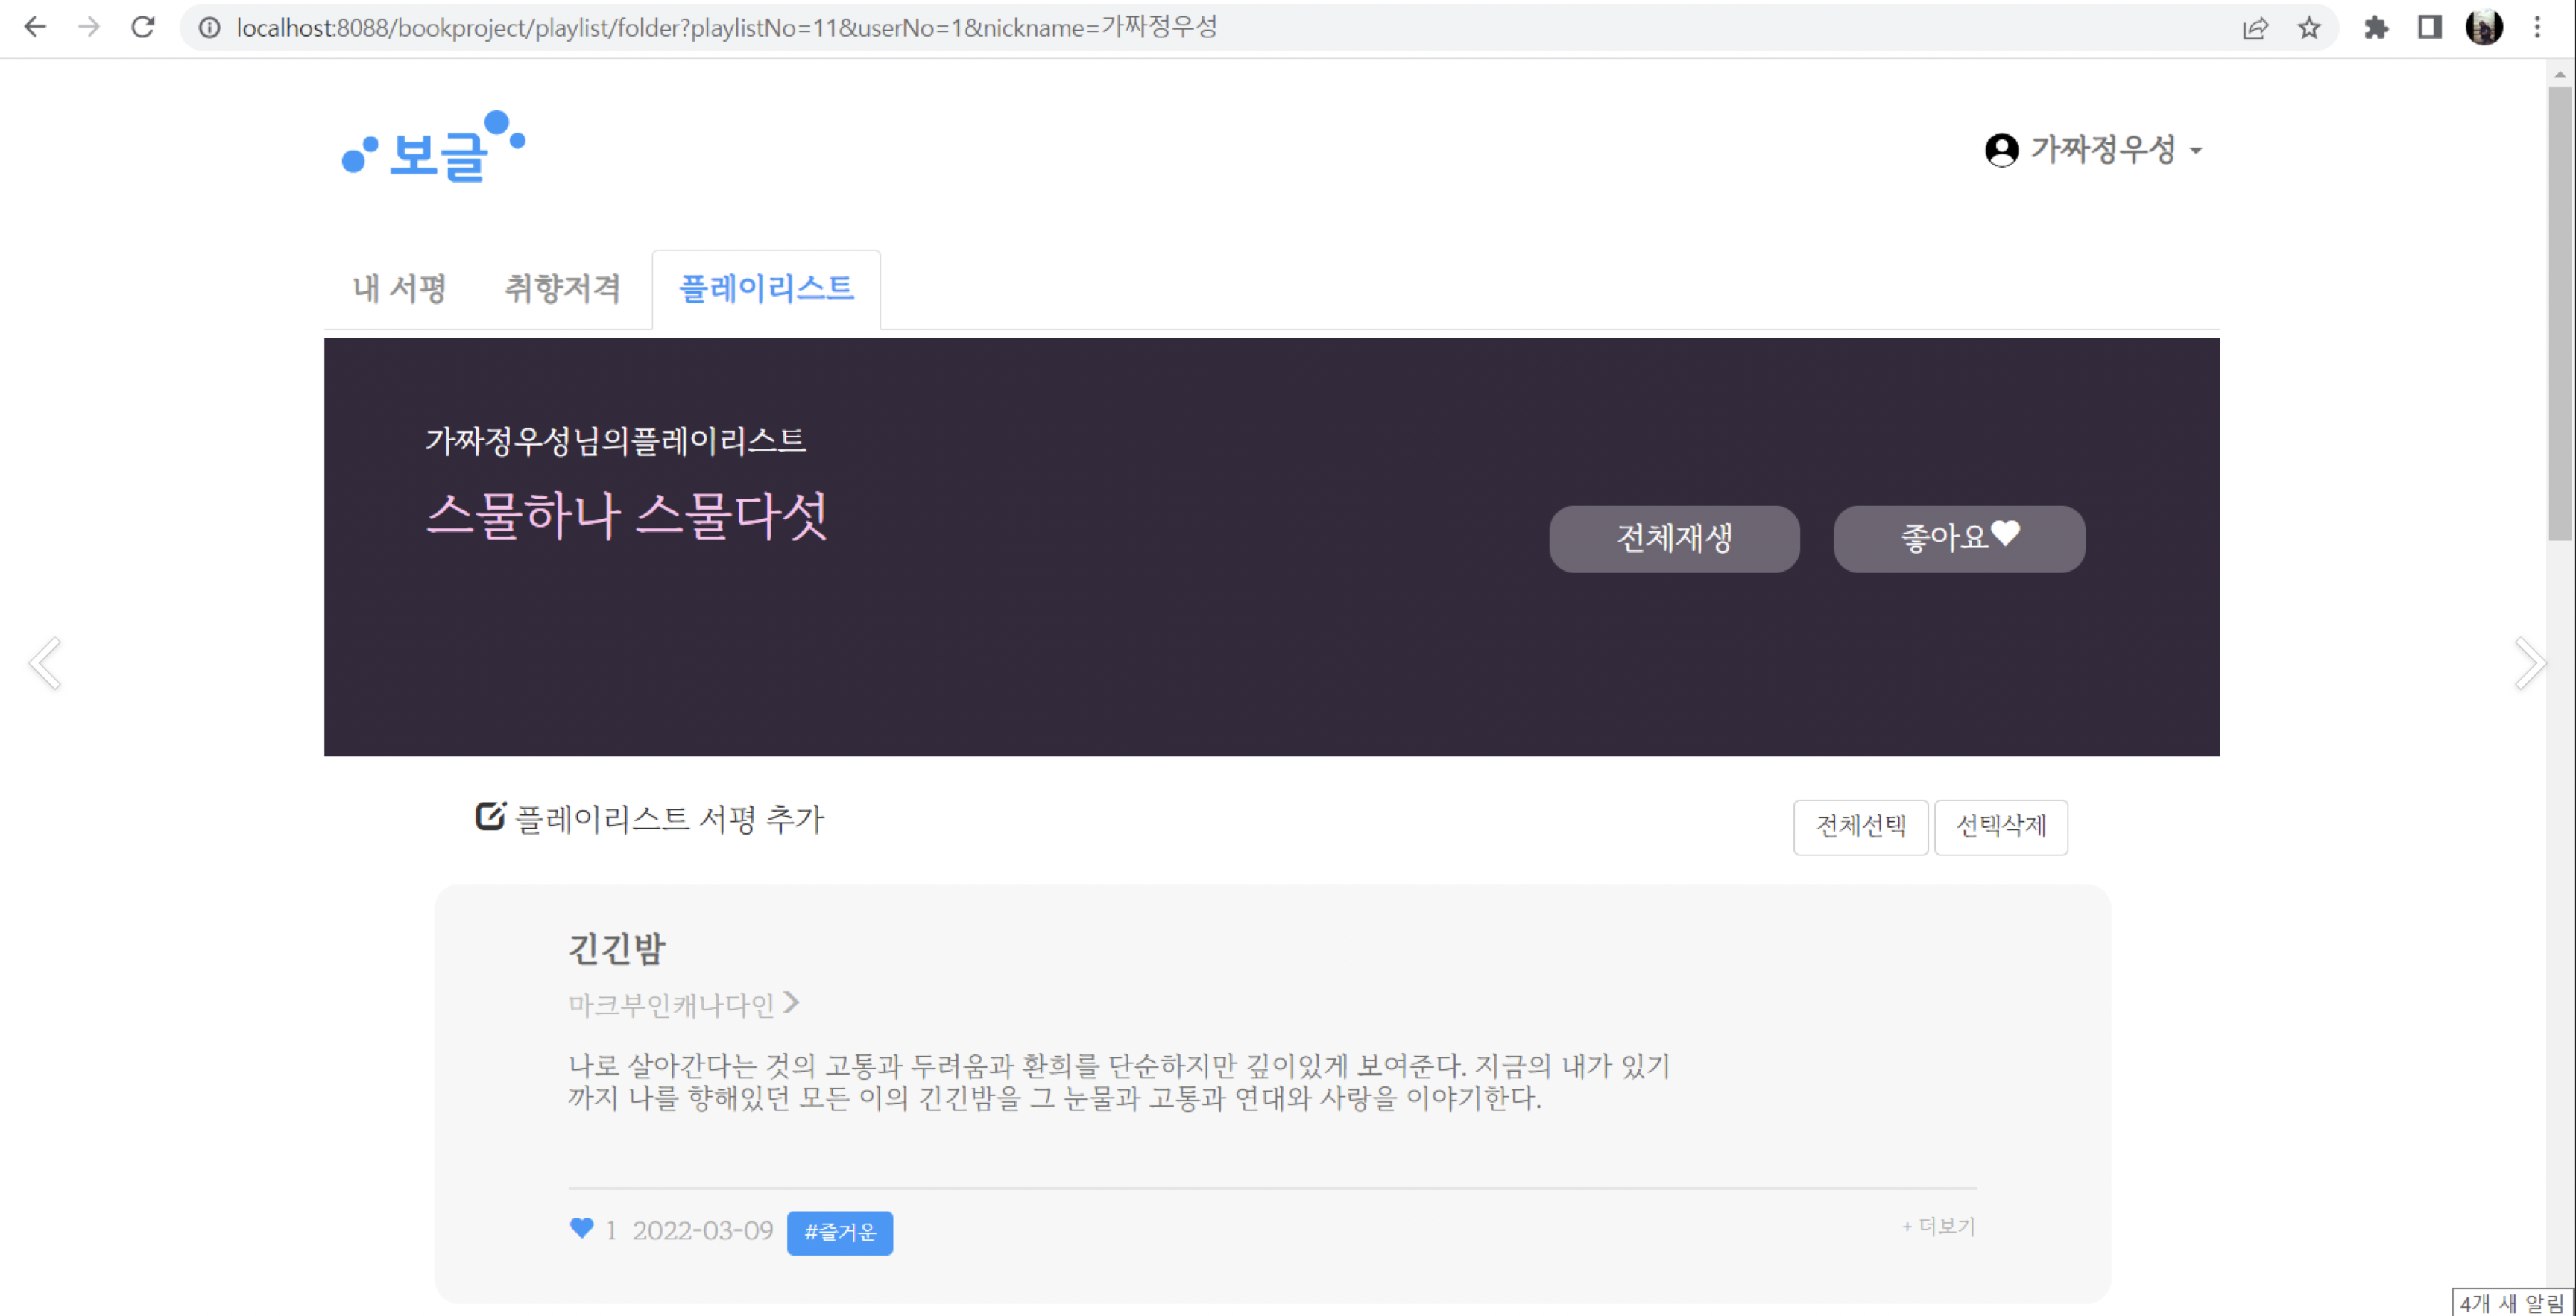Click the scrollbar up arrow

coord(2560,74)
